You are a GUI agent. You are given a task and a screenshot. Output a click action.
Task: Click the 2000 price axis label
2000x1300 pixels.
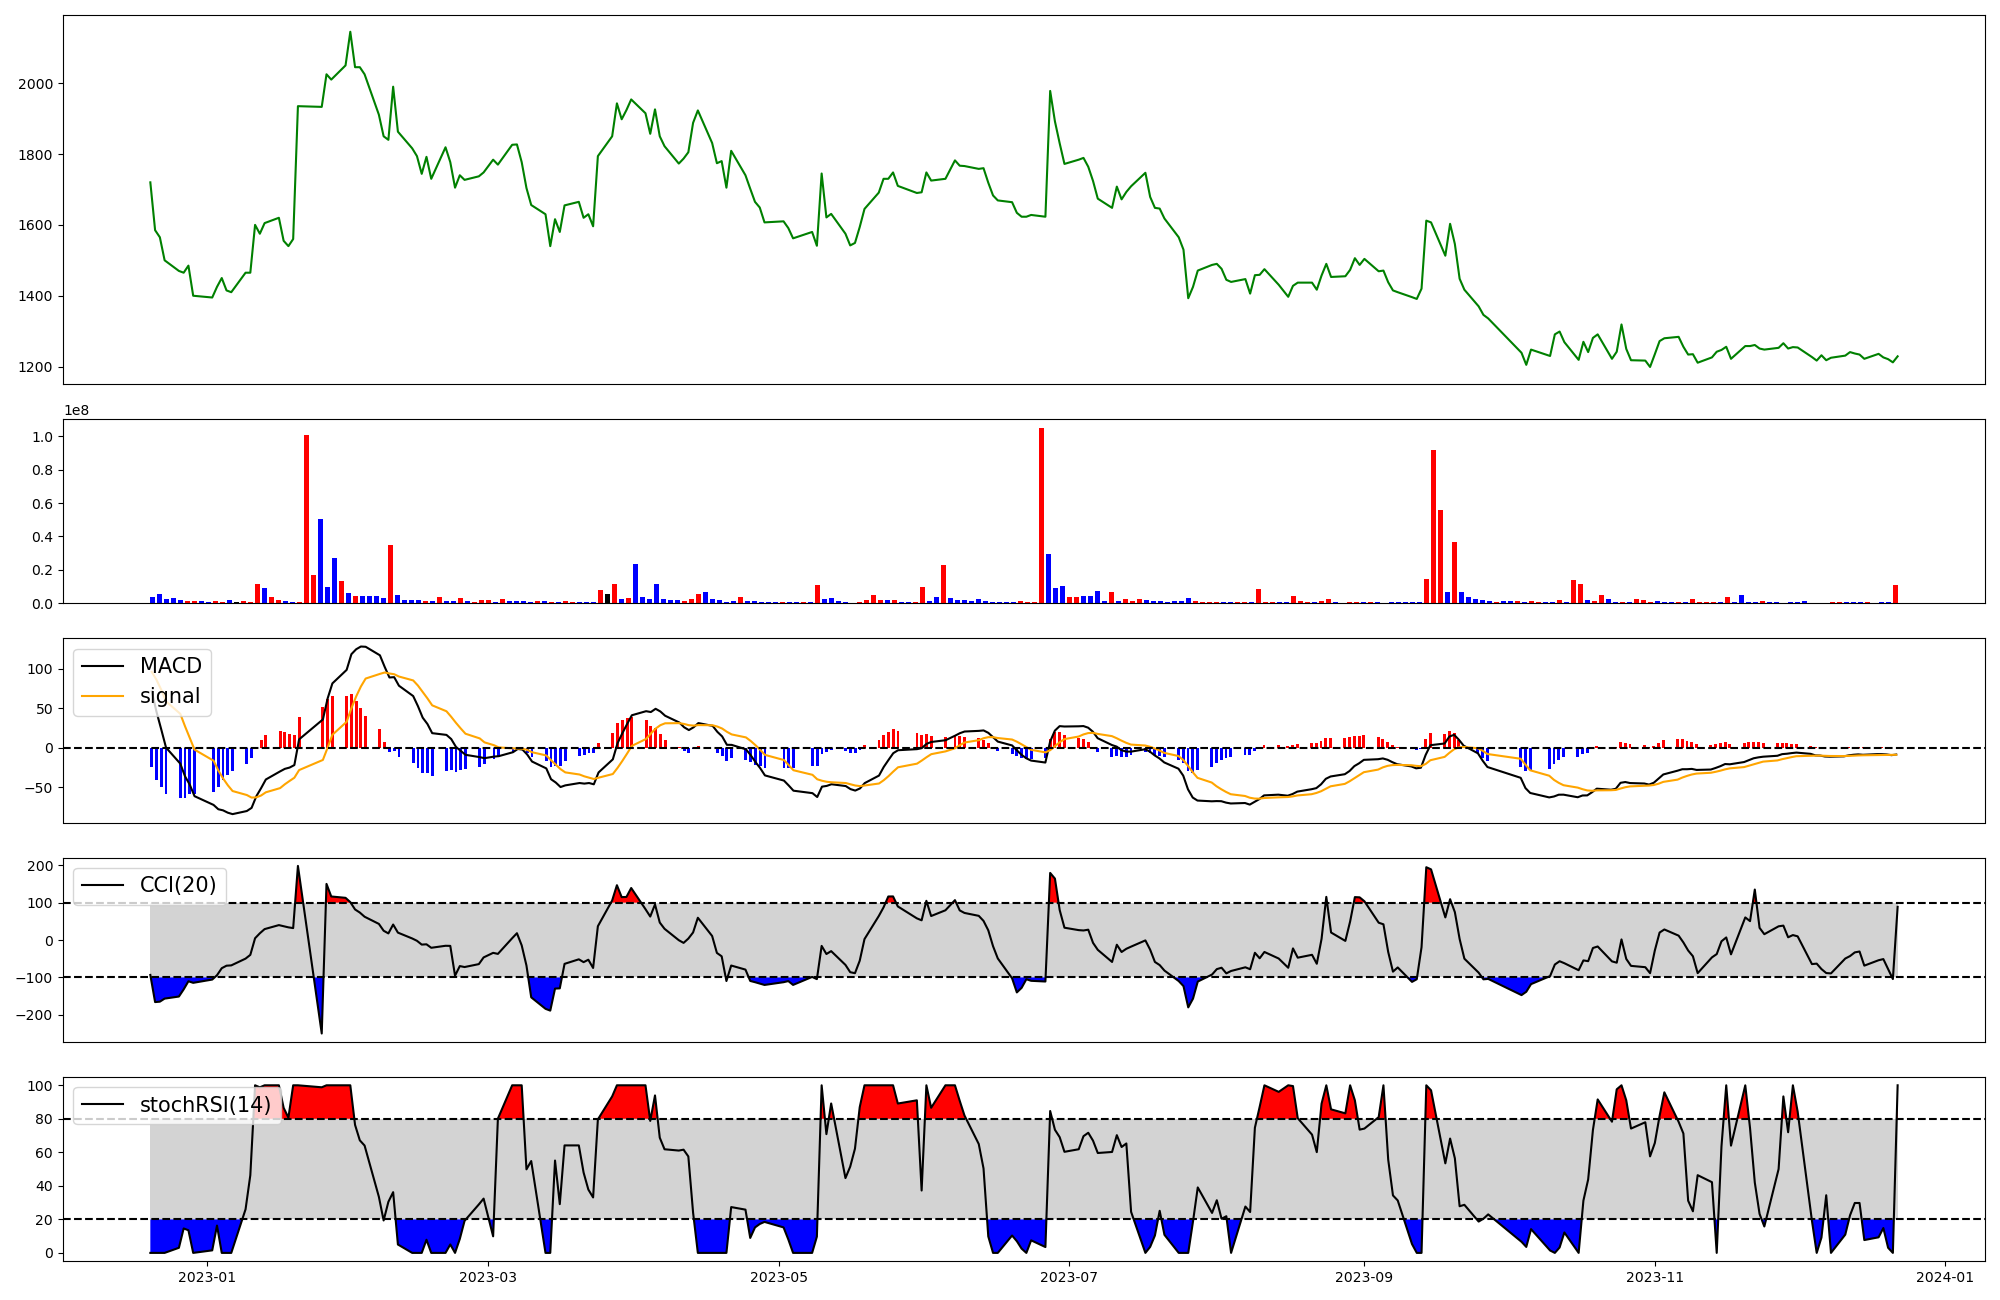tap(36, 84)
